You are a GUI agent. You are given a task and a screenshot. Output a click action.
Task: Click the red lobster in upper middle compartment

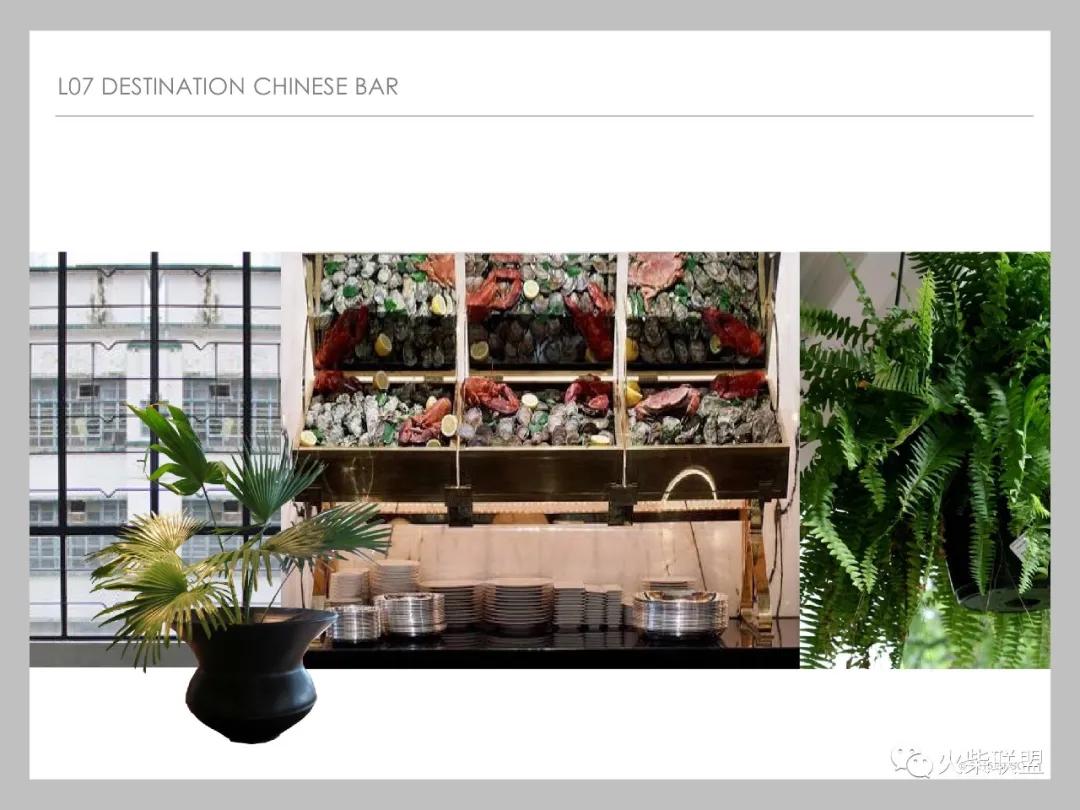pyautogui.click(x=492, y=291)
